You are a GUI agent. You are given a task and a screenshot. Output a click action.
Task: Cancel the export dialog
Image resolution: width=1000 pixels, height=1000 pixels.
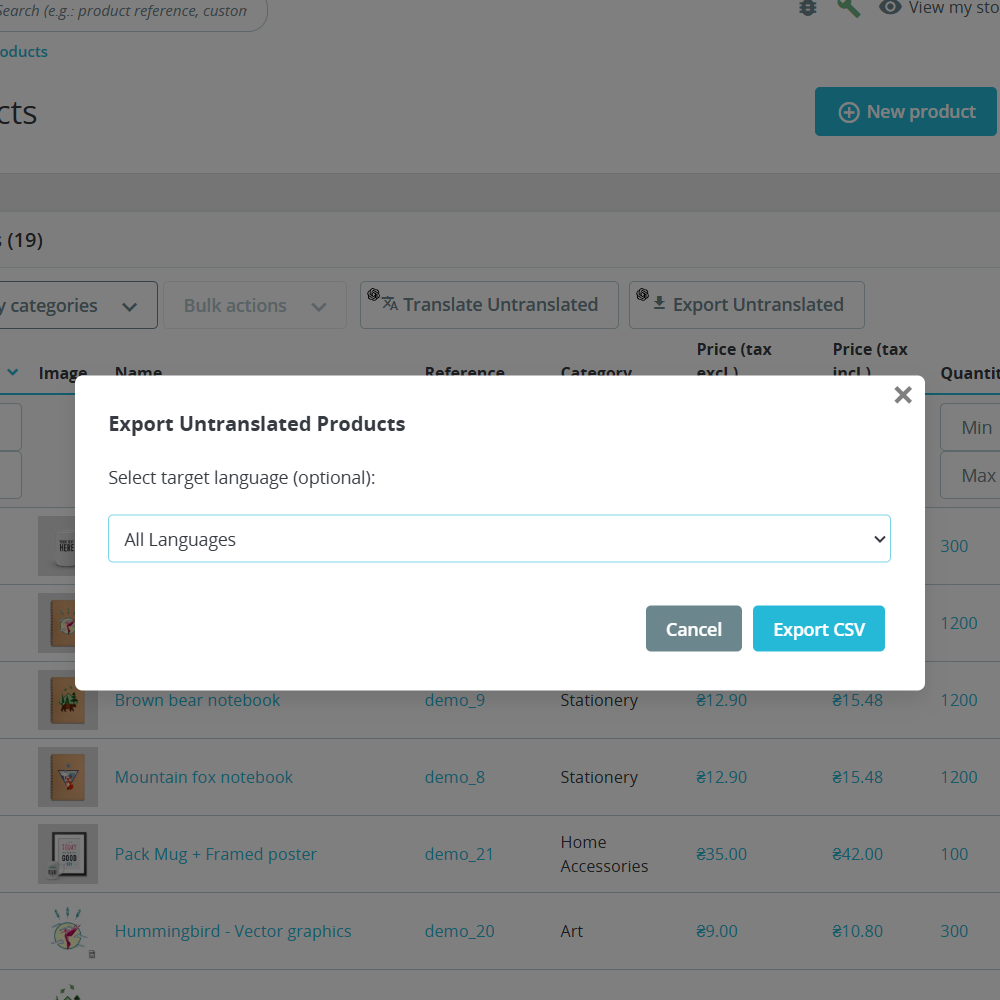pyautogui.click(x=693, y=628)
